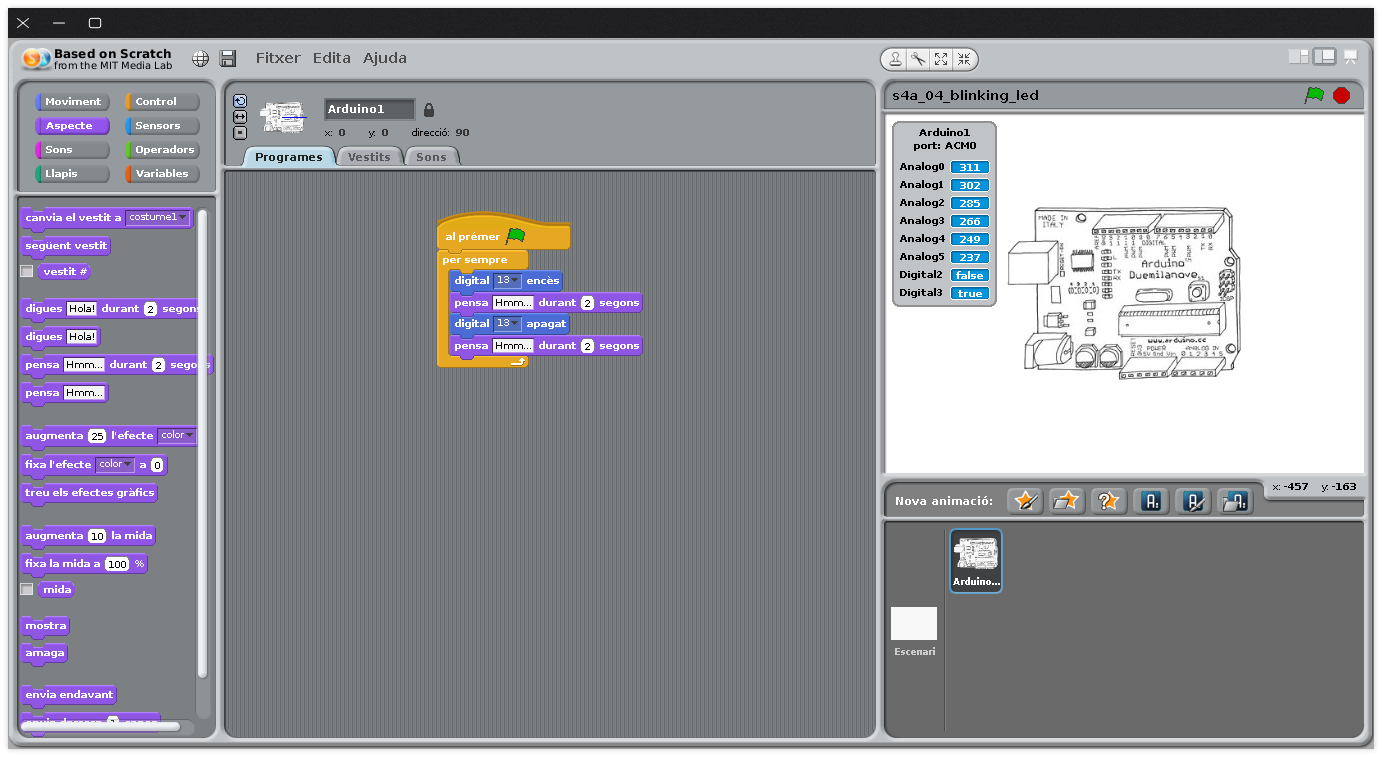1382x757 pixels.
Task: Select the duplicate stamp tool
Action: pyautogui.click(x=896, y=59)
